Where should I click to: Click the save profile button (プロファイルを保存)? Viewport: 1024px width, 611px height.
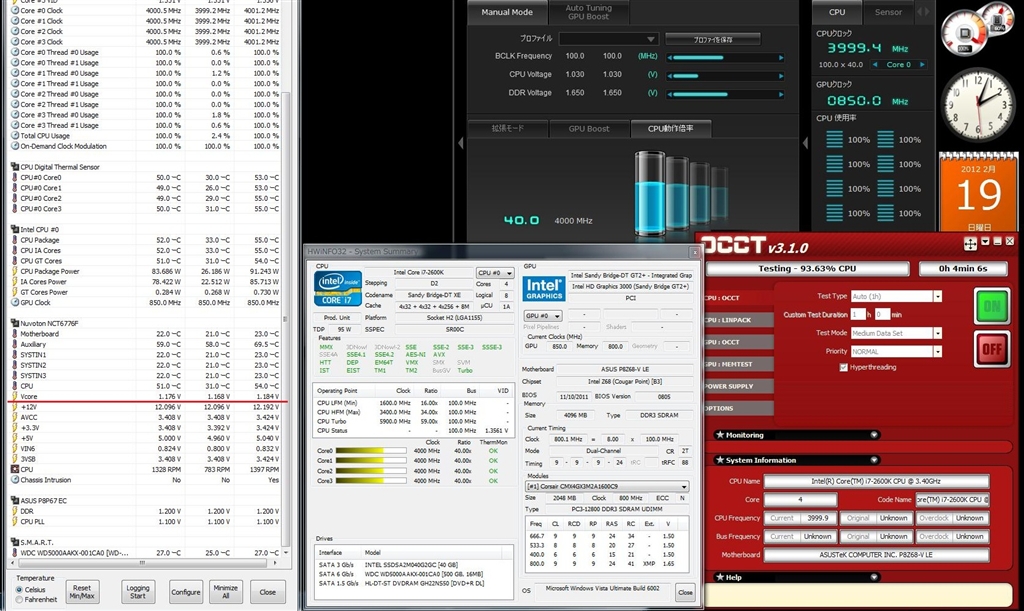[x=712, y=39]
